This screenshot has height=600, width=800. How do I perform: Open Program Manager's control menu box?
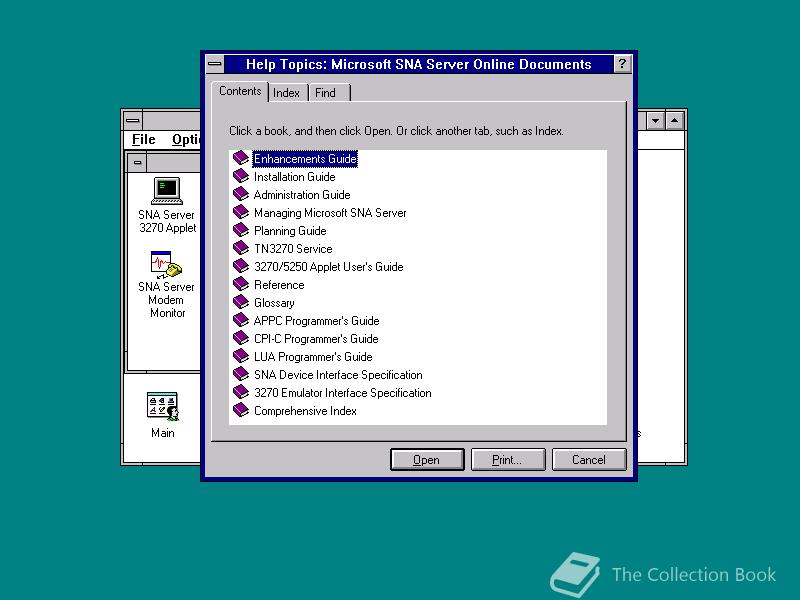click(133, 121)
